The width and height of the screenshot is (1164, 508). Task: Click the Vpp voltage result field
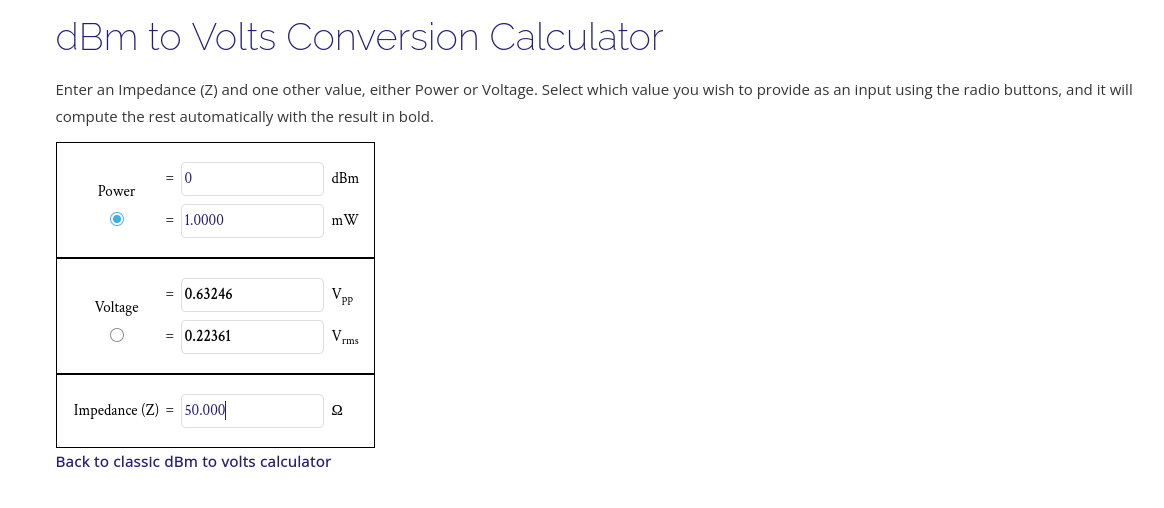pos(252,295)
